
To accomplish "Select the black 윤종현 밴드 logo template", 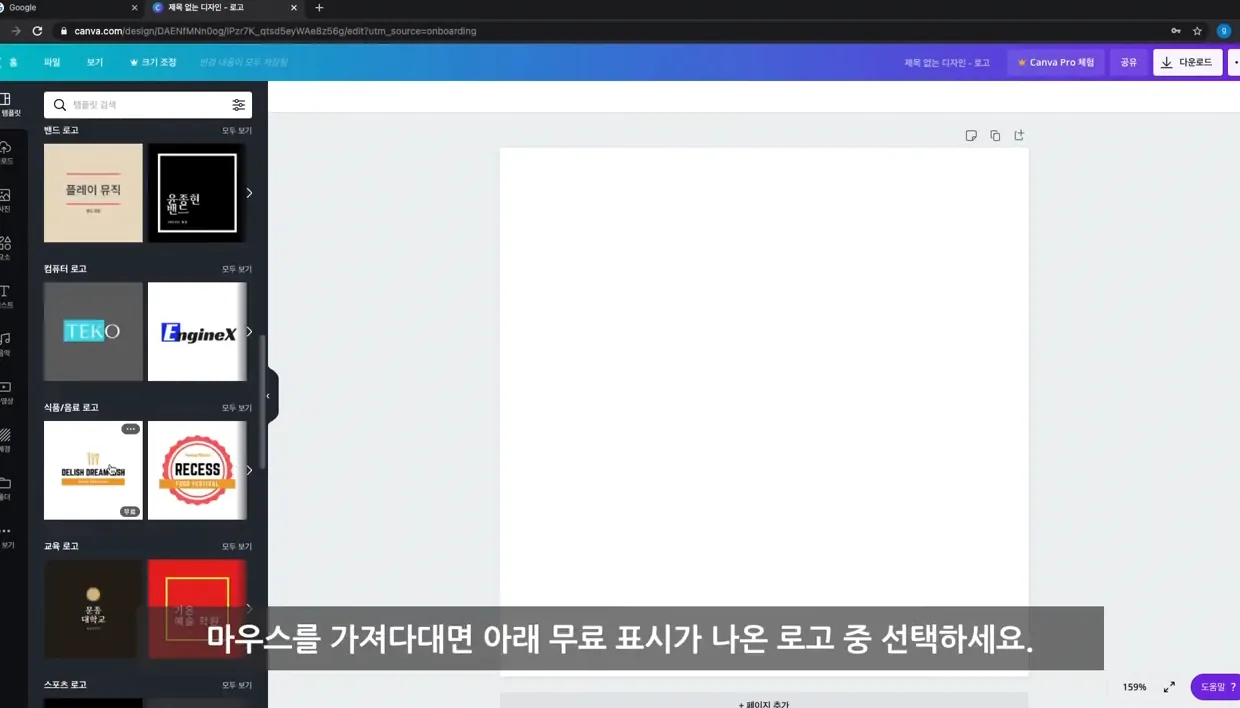I will click(197, 193).
